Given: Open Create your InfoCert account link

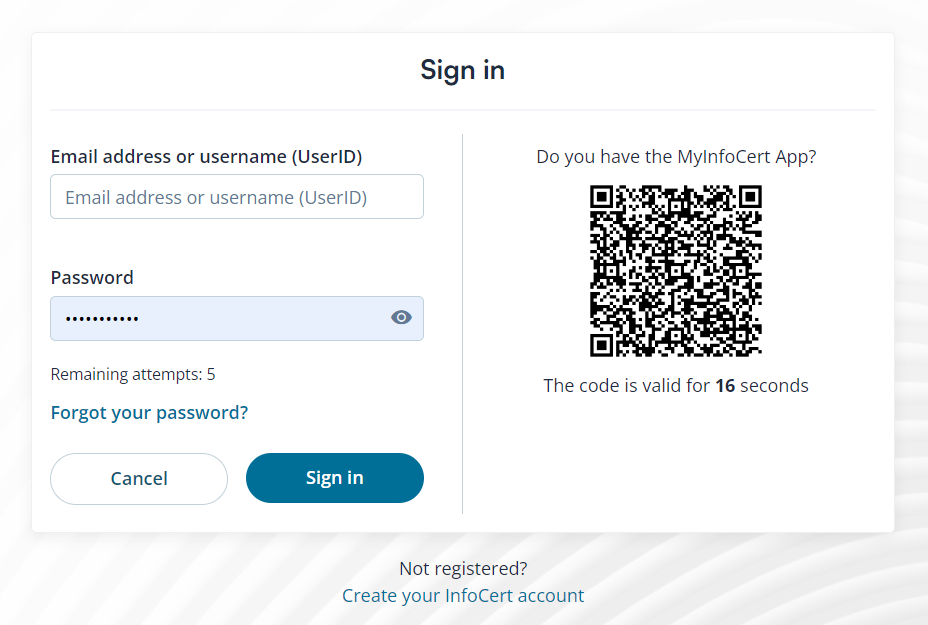Looking at the screenshot, I should 463,595.
